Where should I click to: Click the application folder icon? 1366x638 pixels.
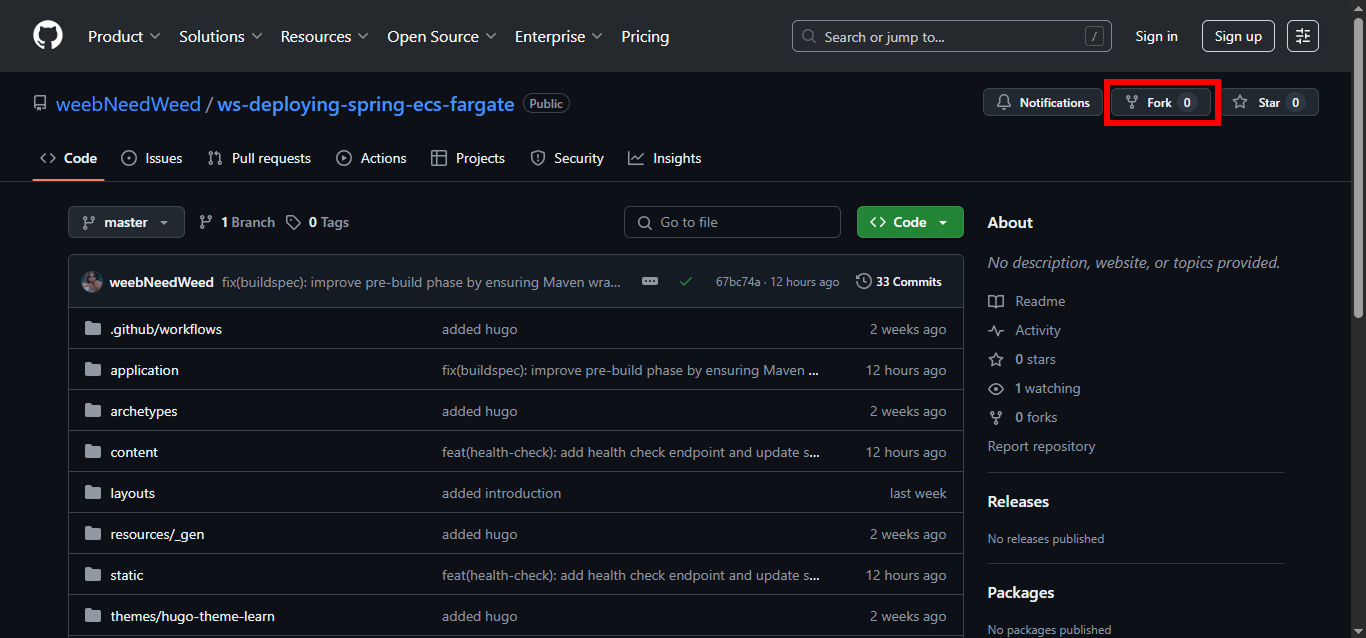click(x=93, y=370)
